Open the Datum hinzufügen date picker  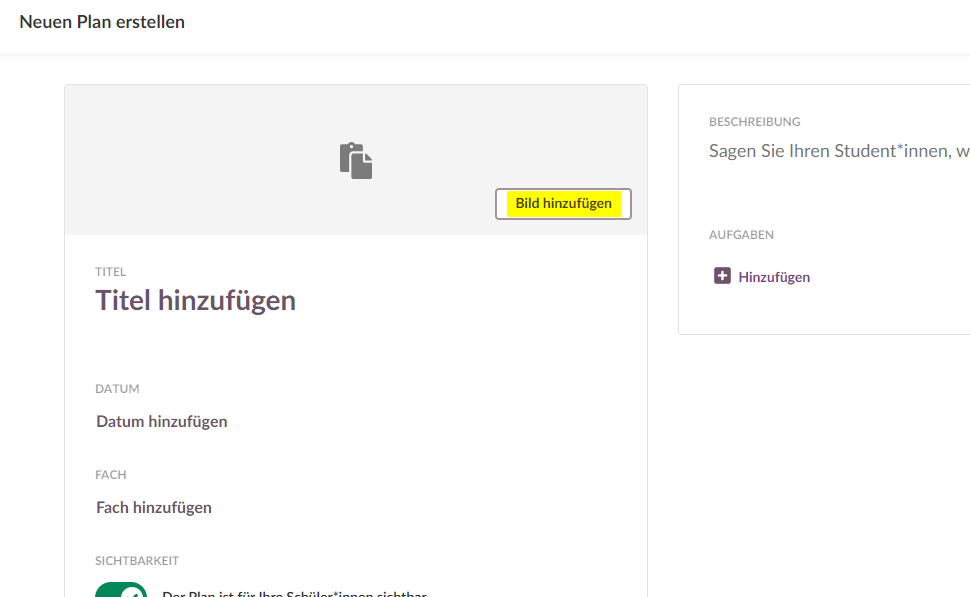(162, 422)
